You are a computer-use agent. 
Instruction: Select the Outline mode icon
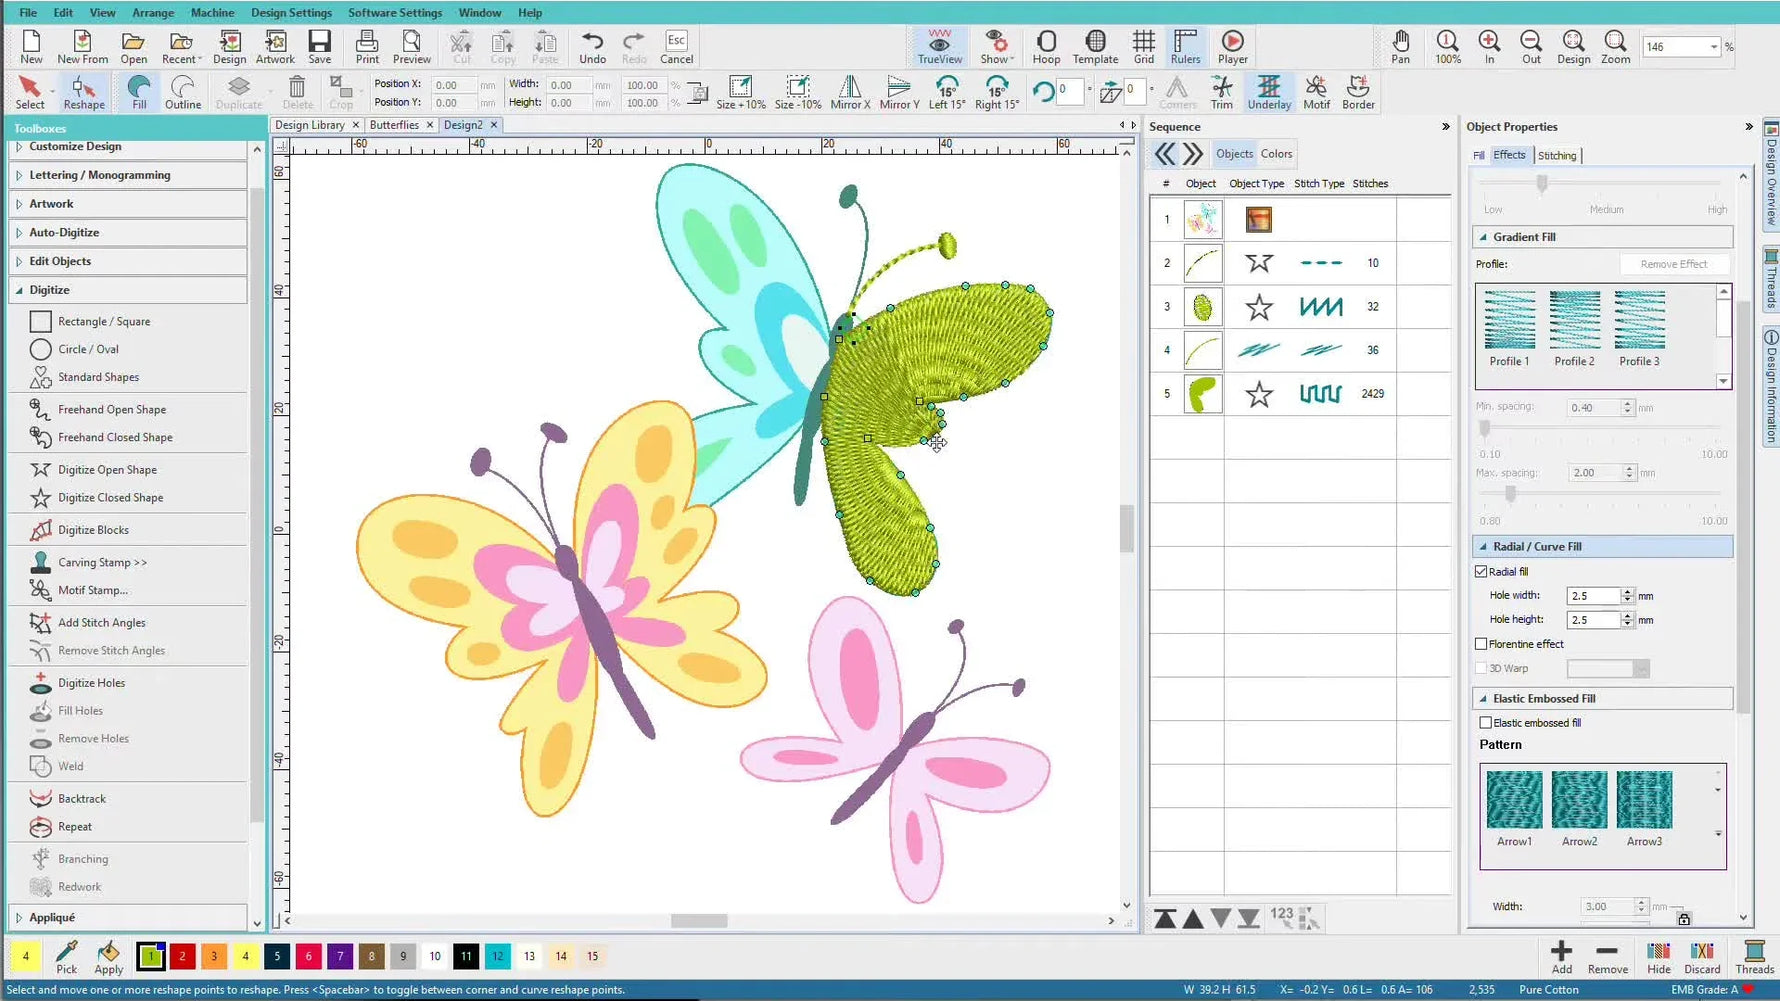(182, 92)
